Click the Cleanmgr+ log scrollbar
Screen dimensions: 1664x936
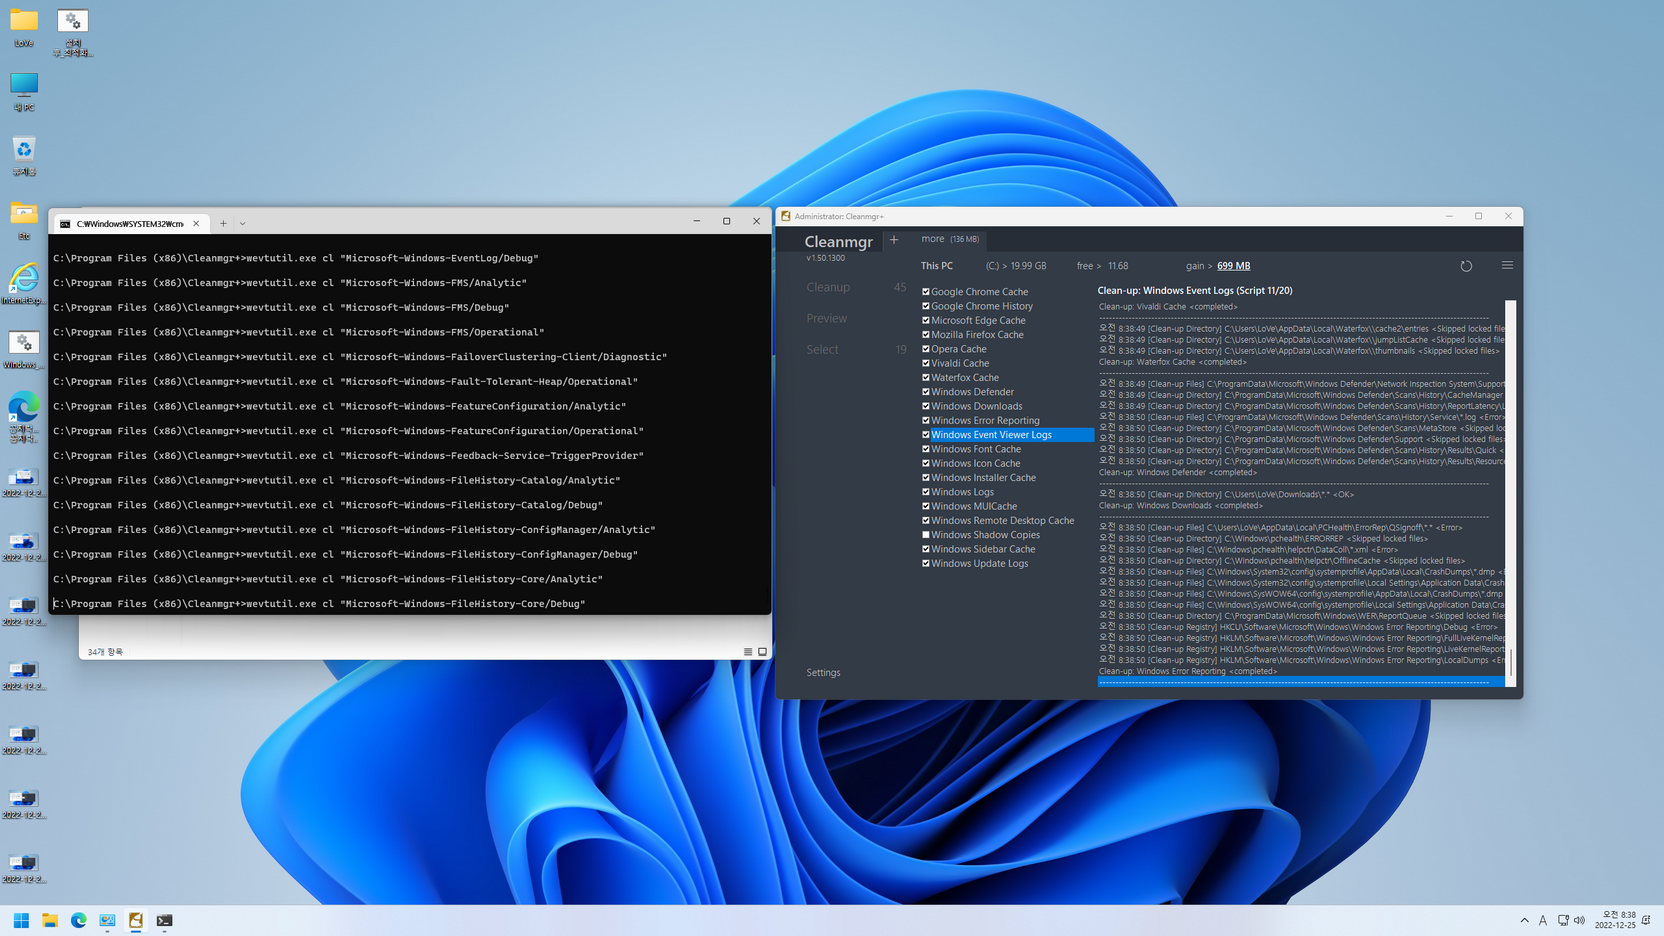pos(1510,492)
